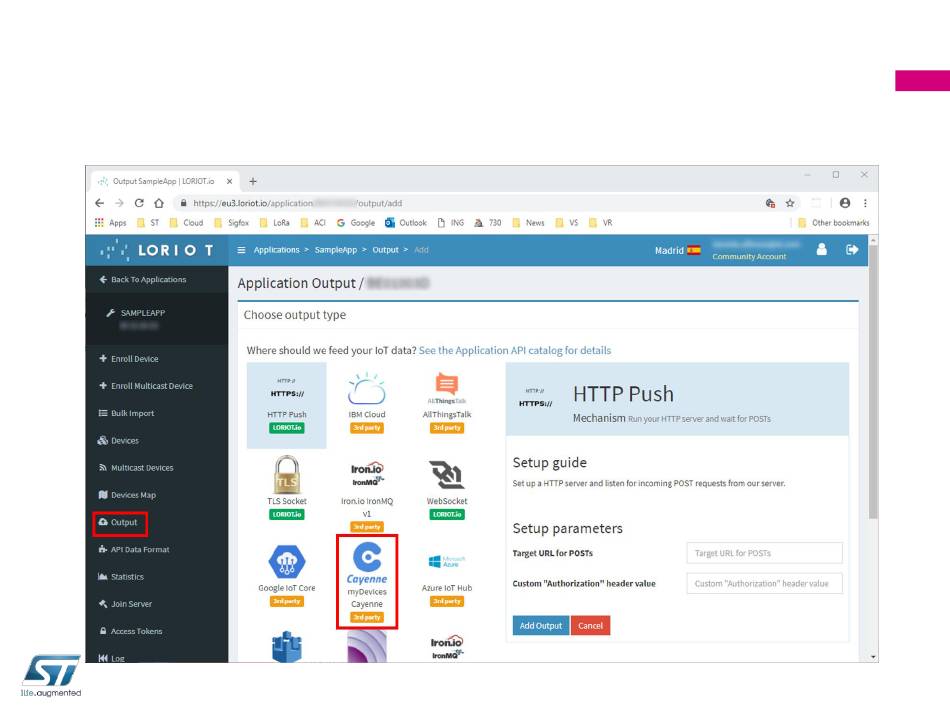950x713 pixels.
Task: Click the red Cancel button
Action: (590, 625)
